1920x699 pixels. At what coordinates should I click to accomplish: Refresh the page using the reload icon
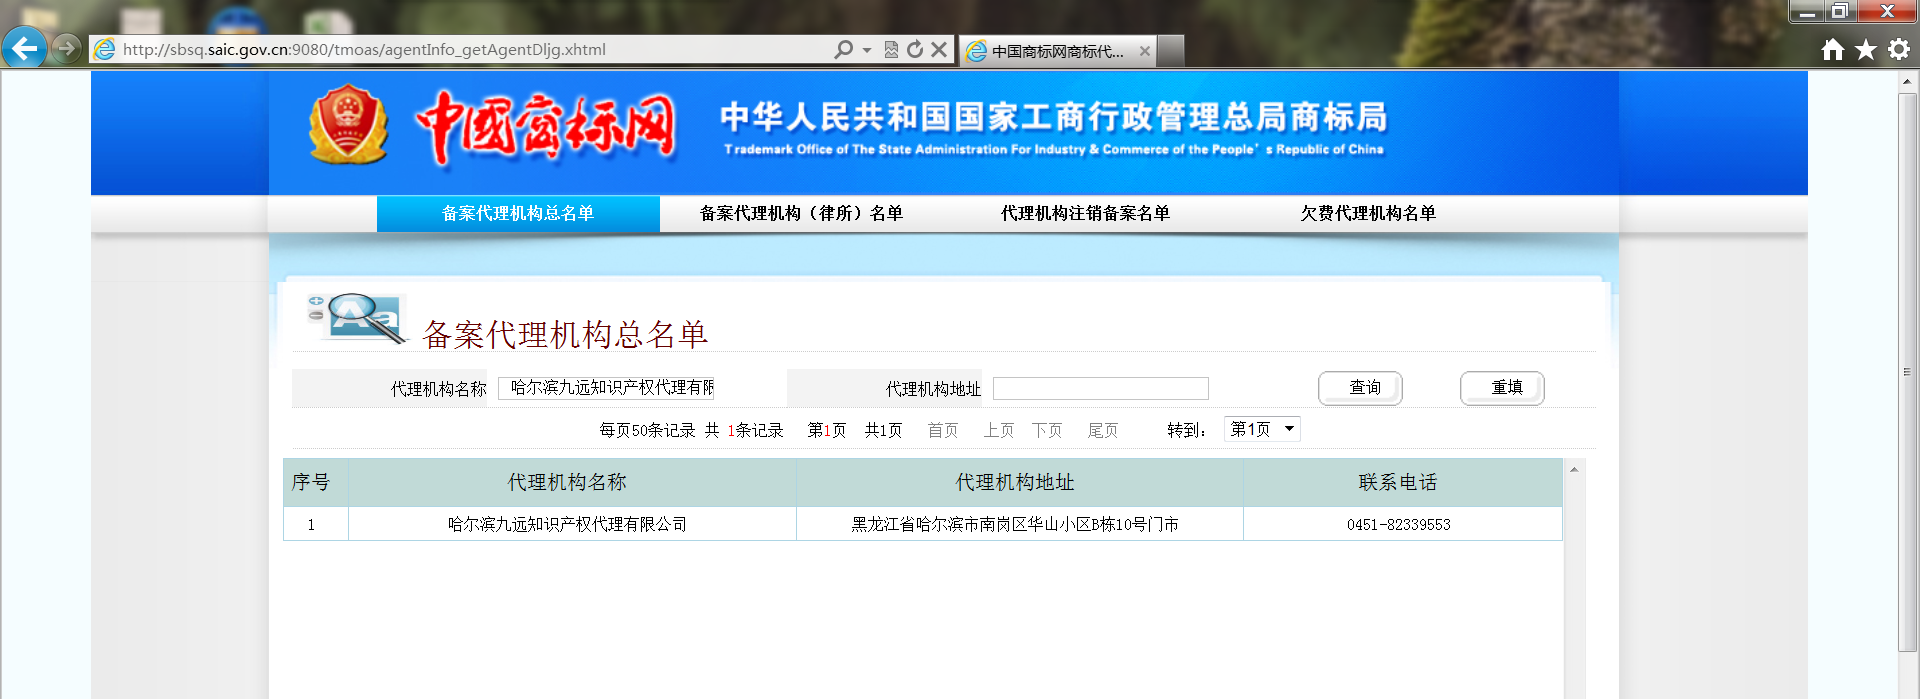point(915,50)
